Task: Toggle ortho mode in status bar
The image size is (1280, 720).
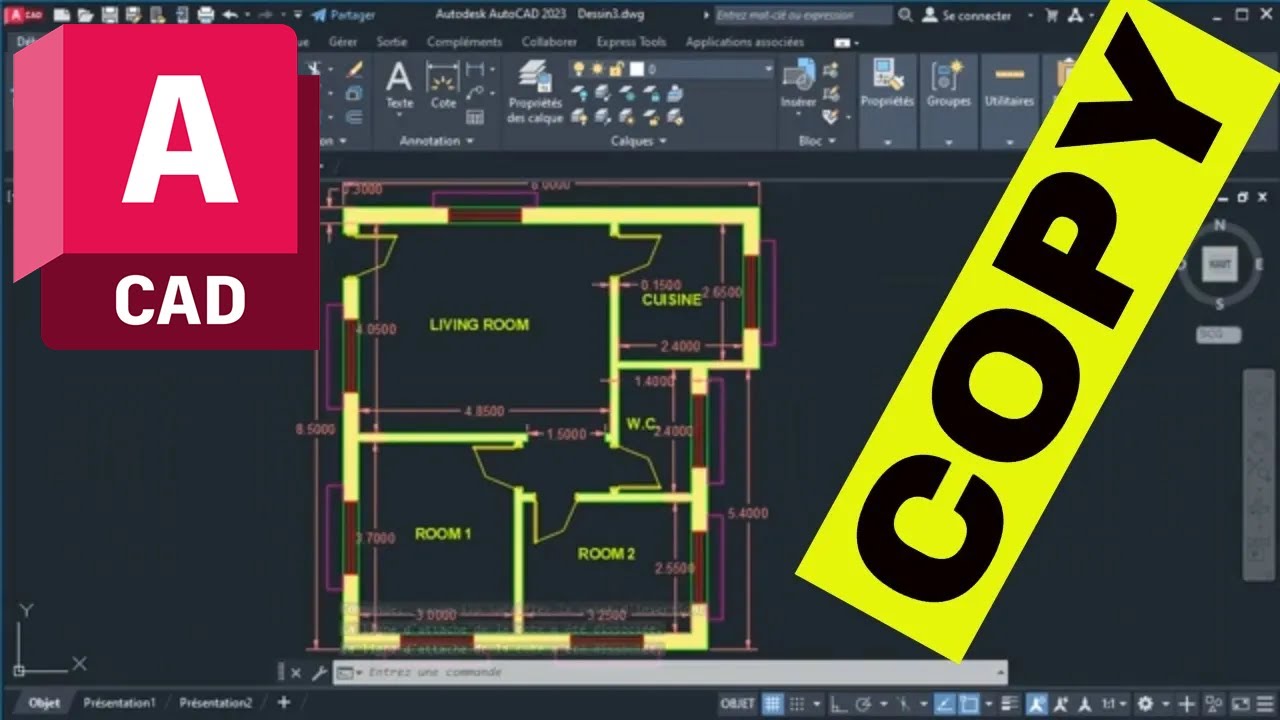Action: click(x=839, y=704)
